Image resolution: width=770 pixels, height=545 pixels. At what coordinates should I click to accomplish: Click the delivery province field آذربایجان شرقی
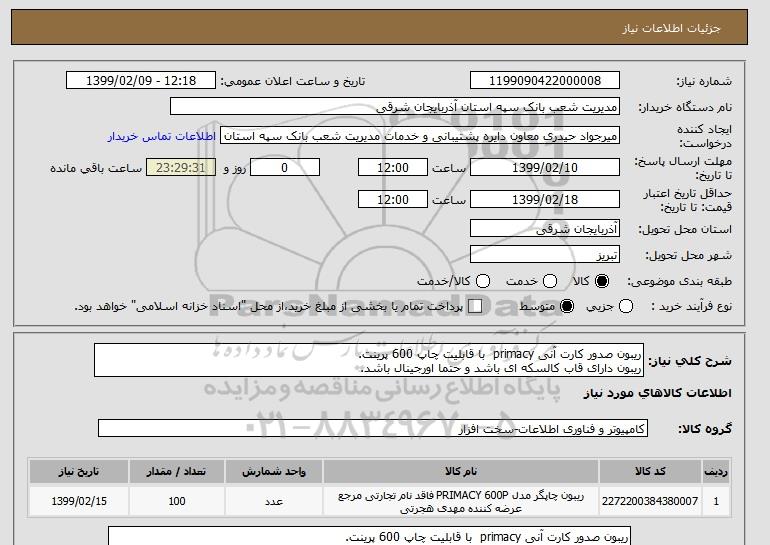(x=545, y=229)
